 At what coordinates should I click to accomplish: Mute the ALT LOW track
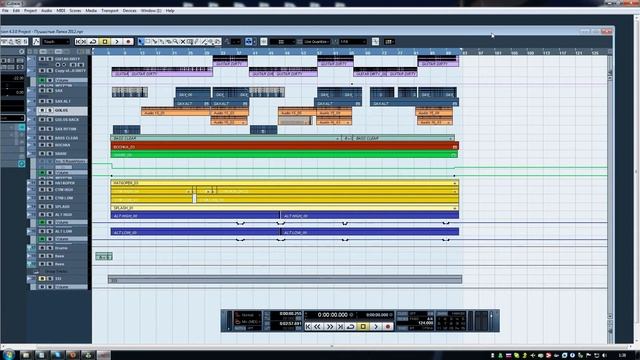coord(42,231)
